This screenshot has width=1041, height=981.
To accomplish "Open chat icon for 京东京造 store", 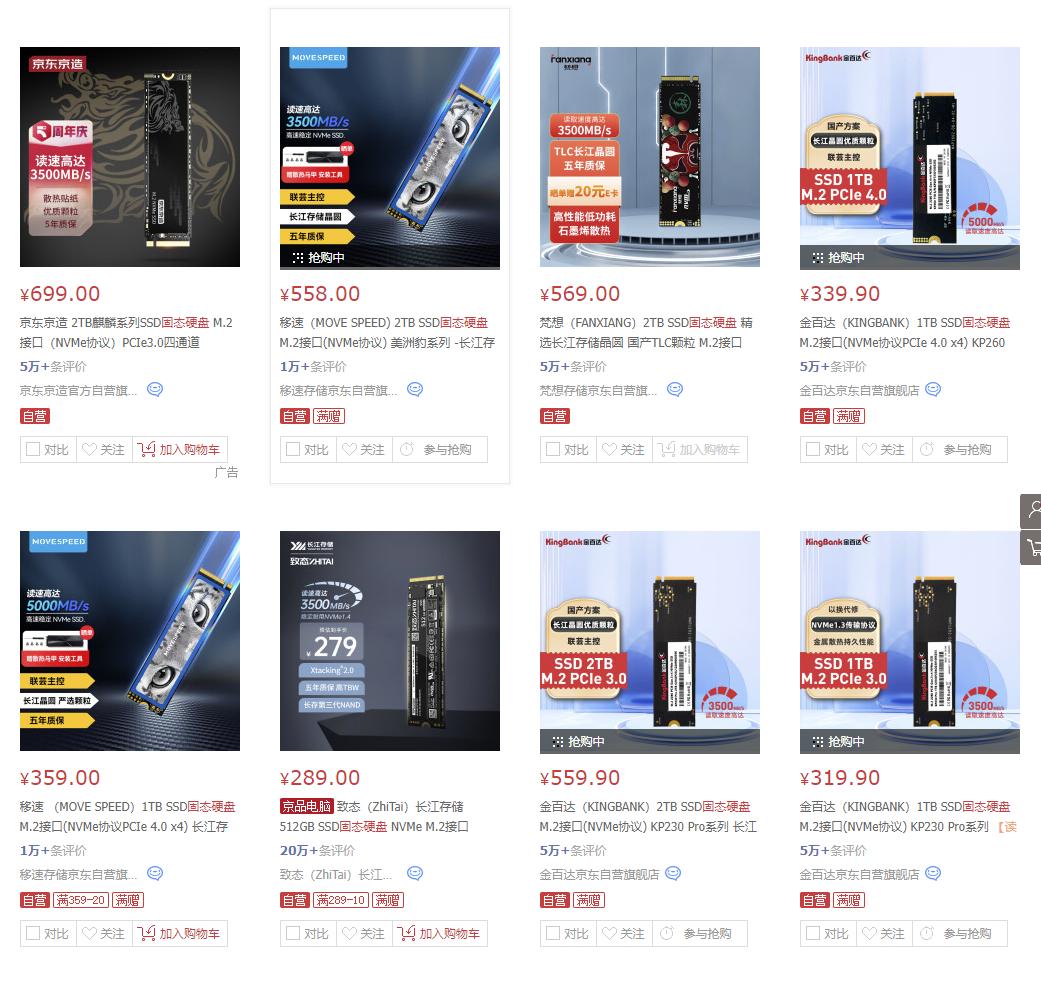I will tap(155, 390).
